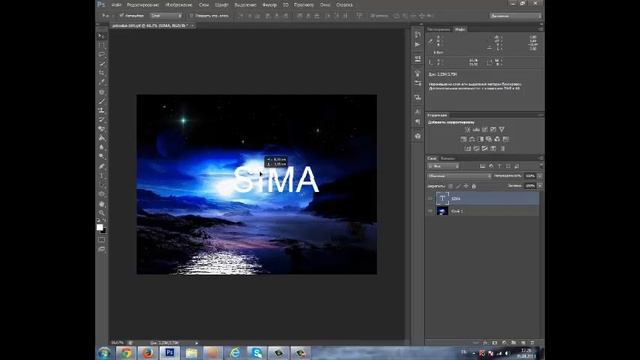Select the Lasso tool
Screen dimensions: 640x360
102,54
